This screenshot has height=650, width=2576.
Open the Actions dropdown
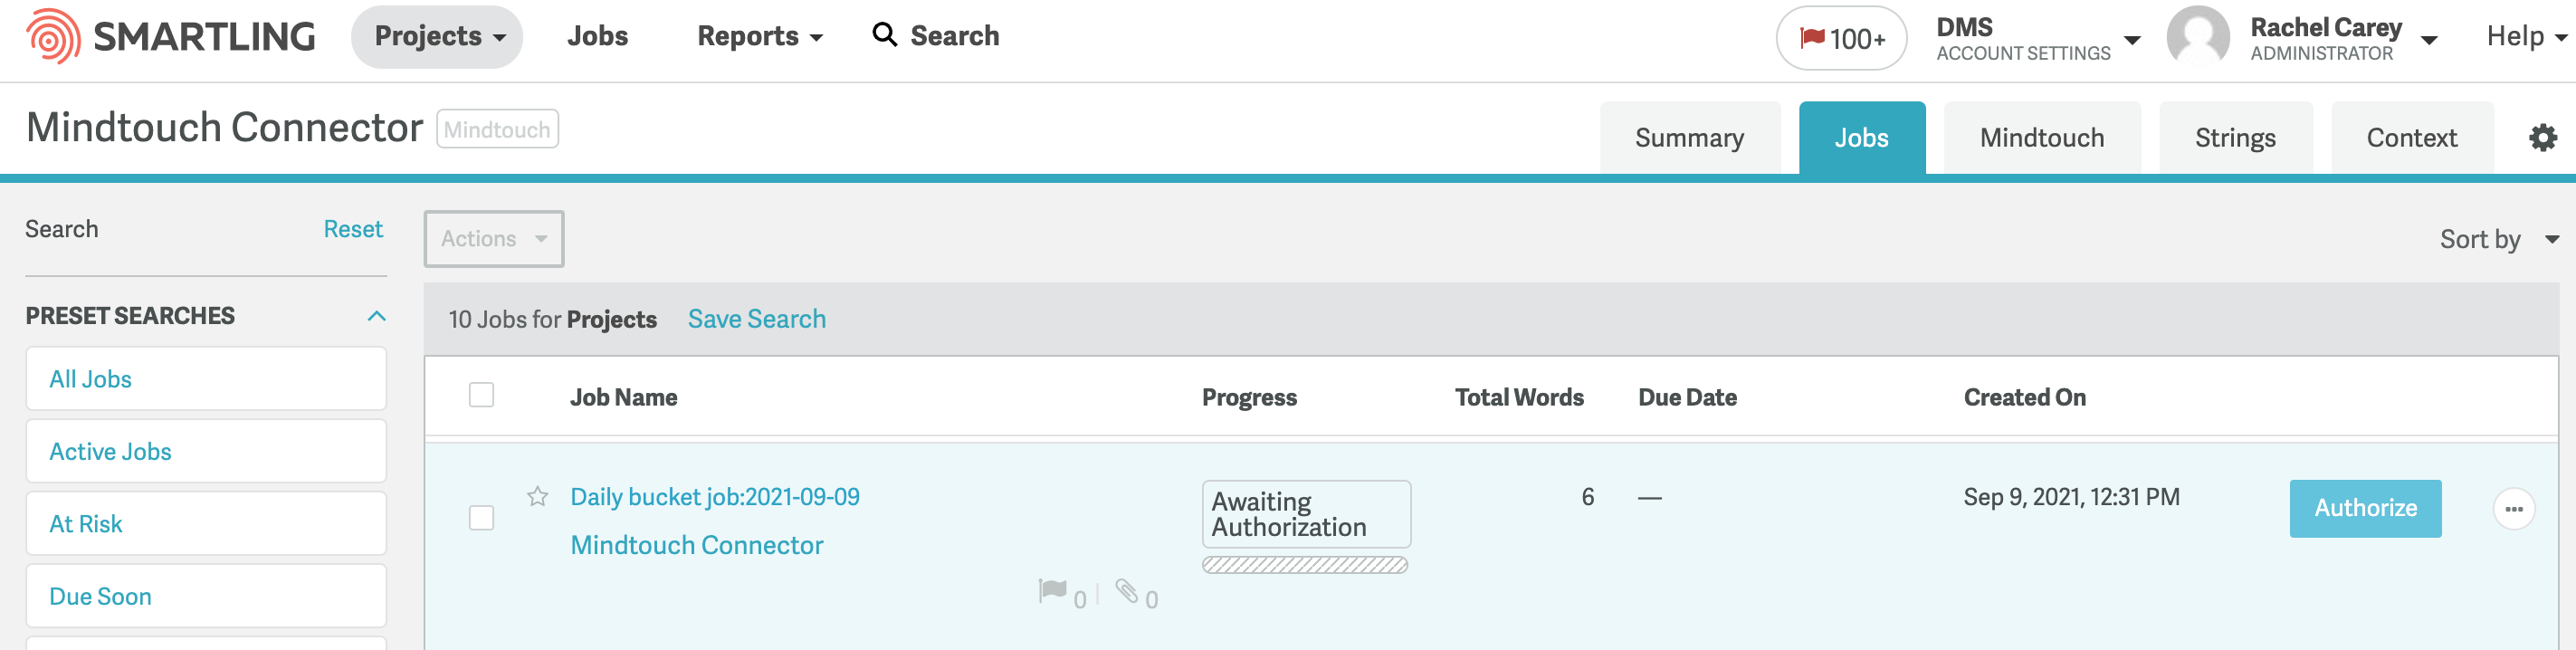pos(494,239)
